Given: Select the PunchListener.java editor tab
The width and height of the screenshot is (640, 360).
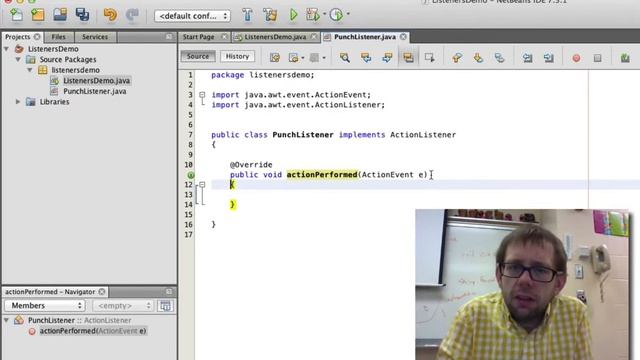Looking at the screenshot, I should [365, 37].
